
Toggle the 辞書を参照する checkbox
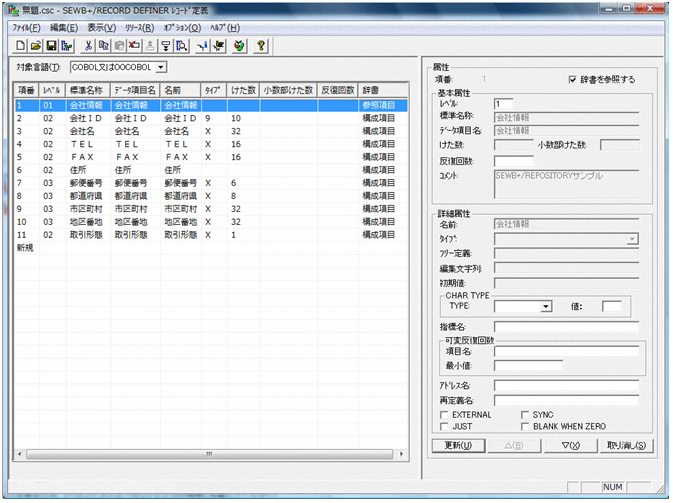pyautogui.click(x=572, y=79)
